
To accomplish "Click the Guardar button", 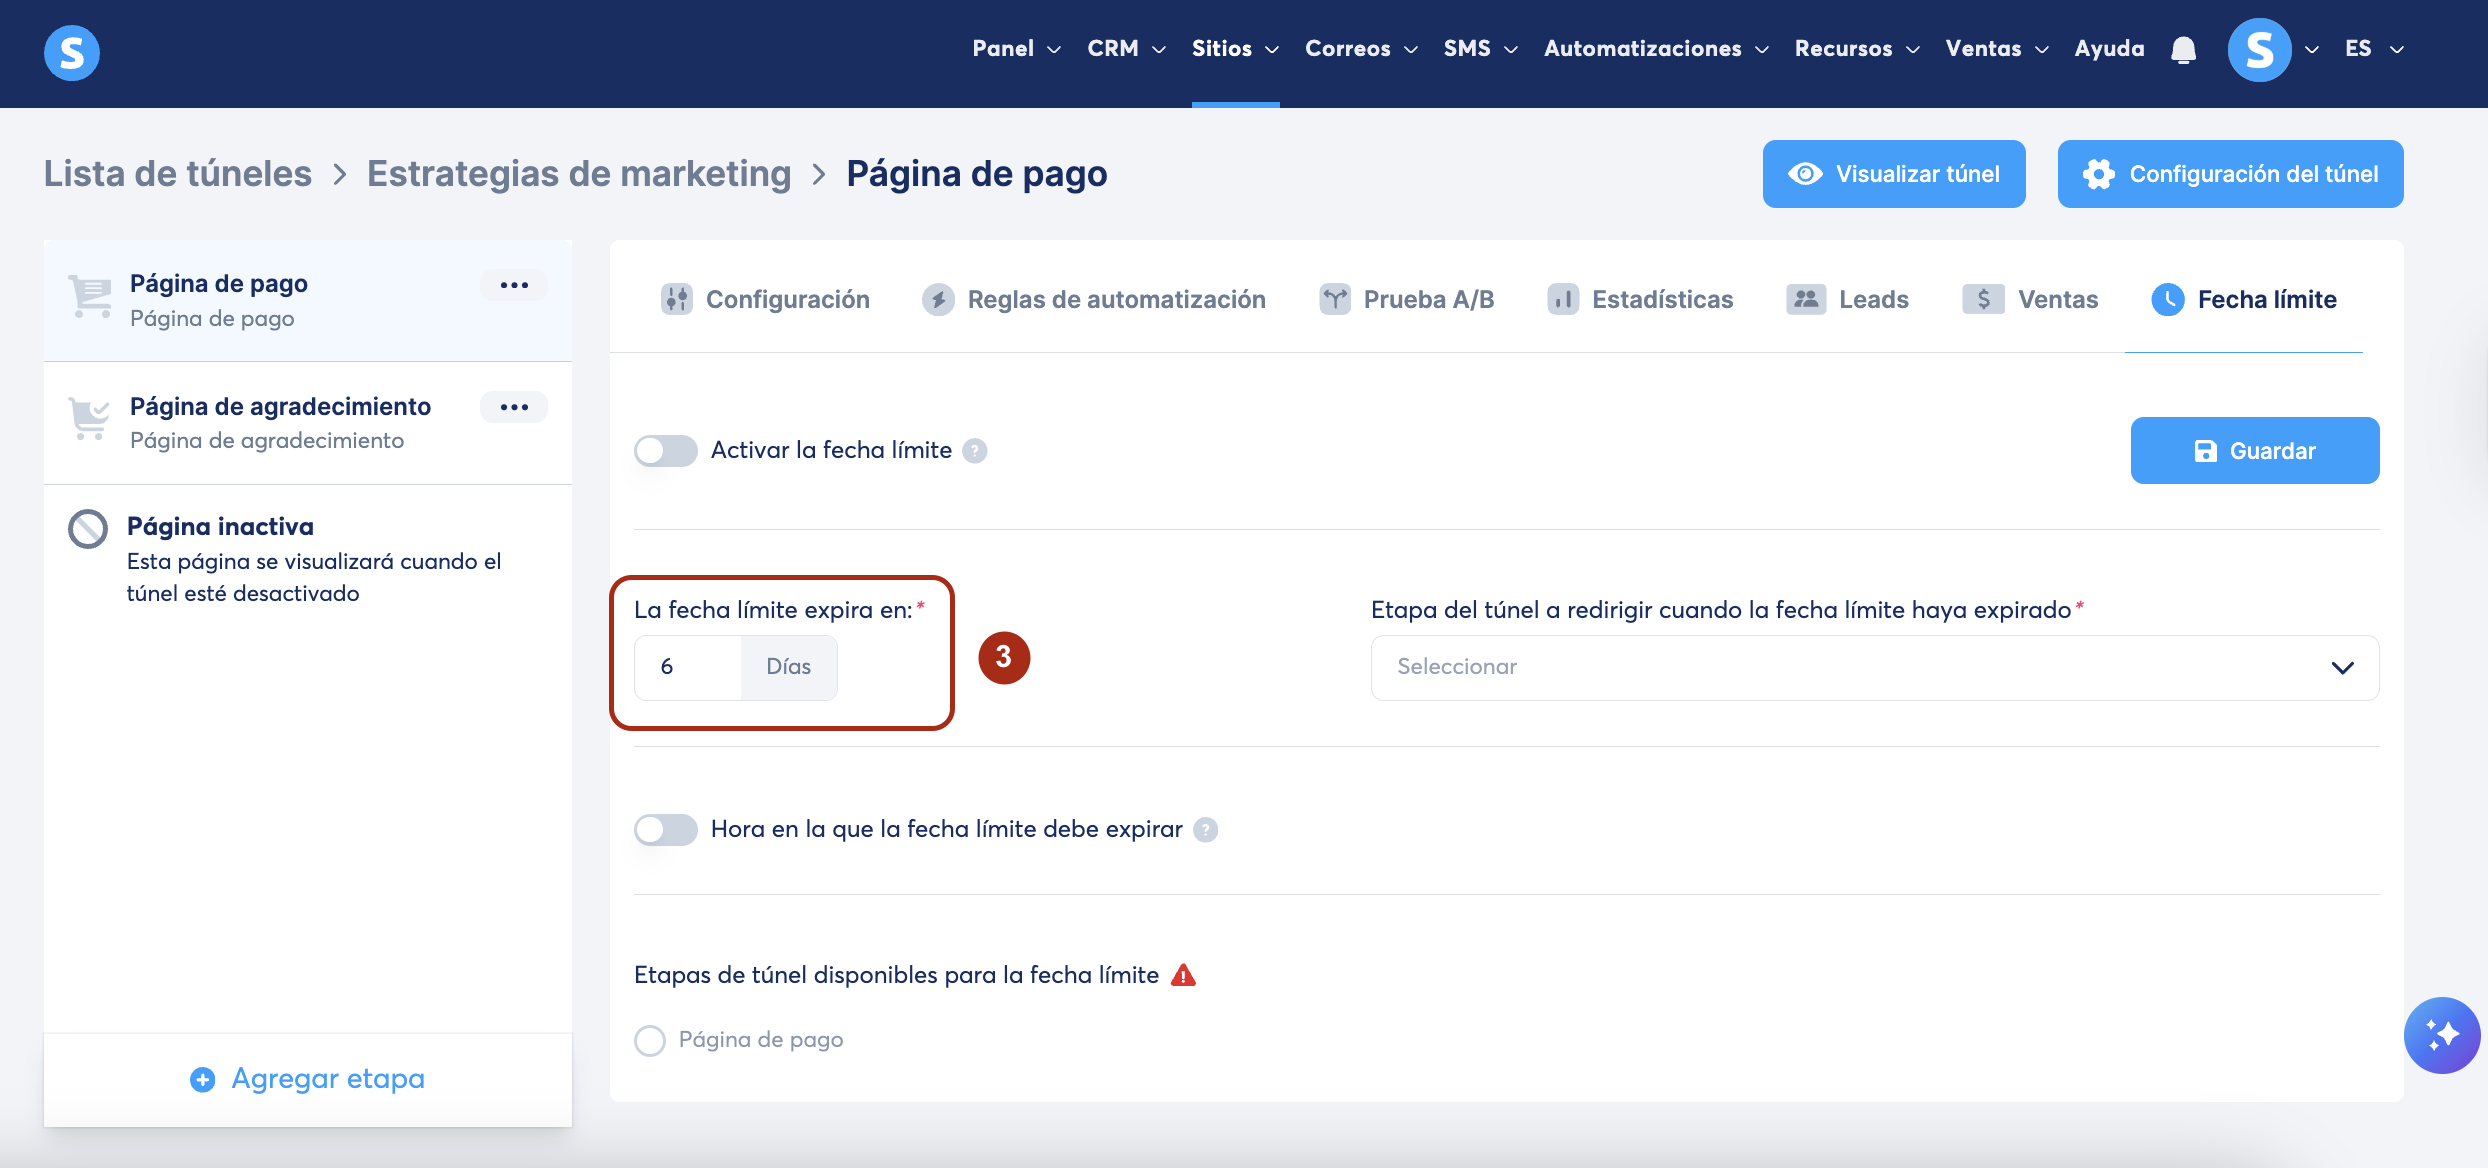I will click(2254, 451).
